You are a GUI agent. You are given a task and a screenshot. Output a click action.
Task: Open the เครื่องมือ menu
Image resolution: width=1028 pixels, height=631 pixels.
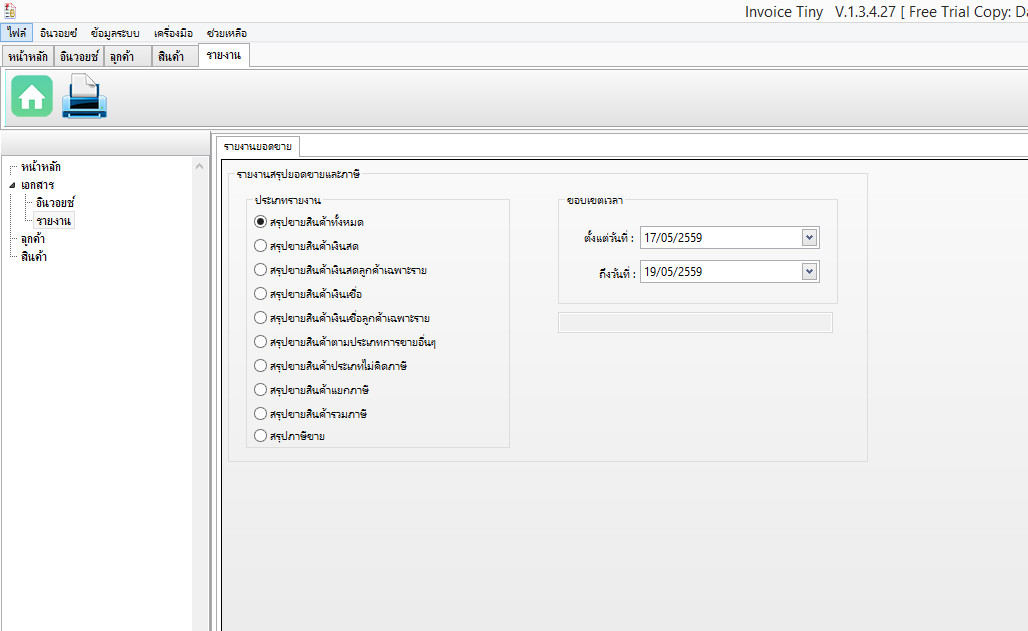click(x=173, y=33)
